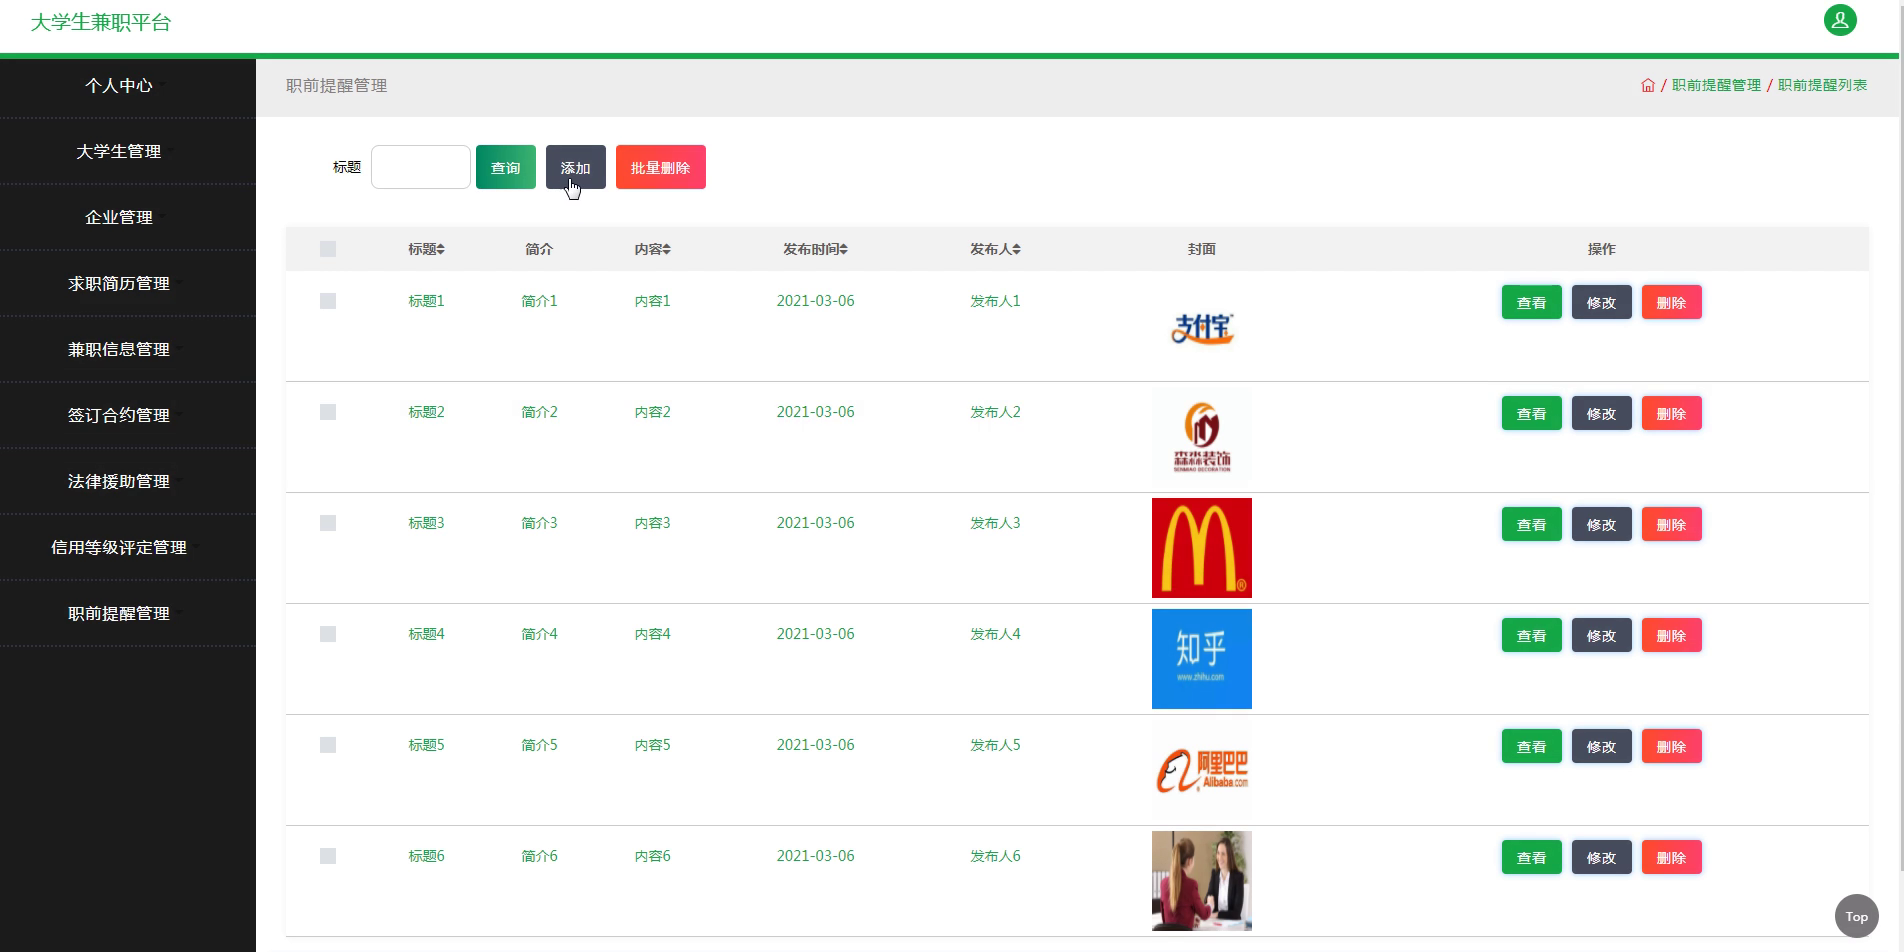Click 查看 for 标题3 row

click(1532, 525)
